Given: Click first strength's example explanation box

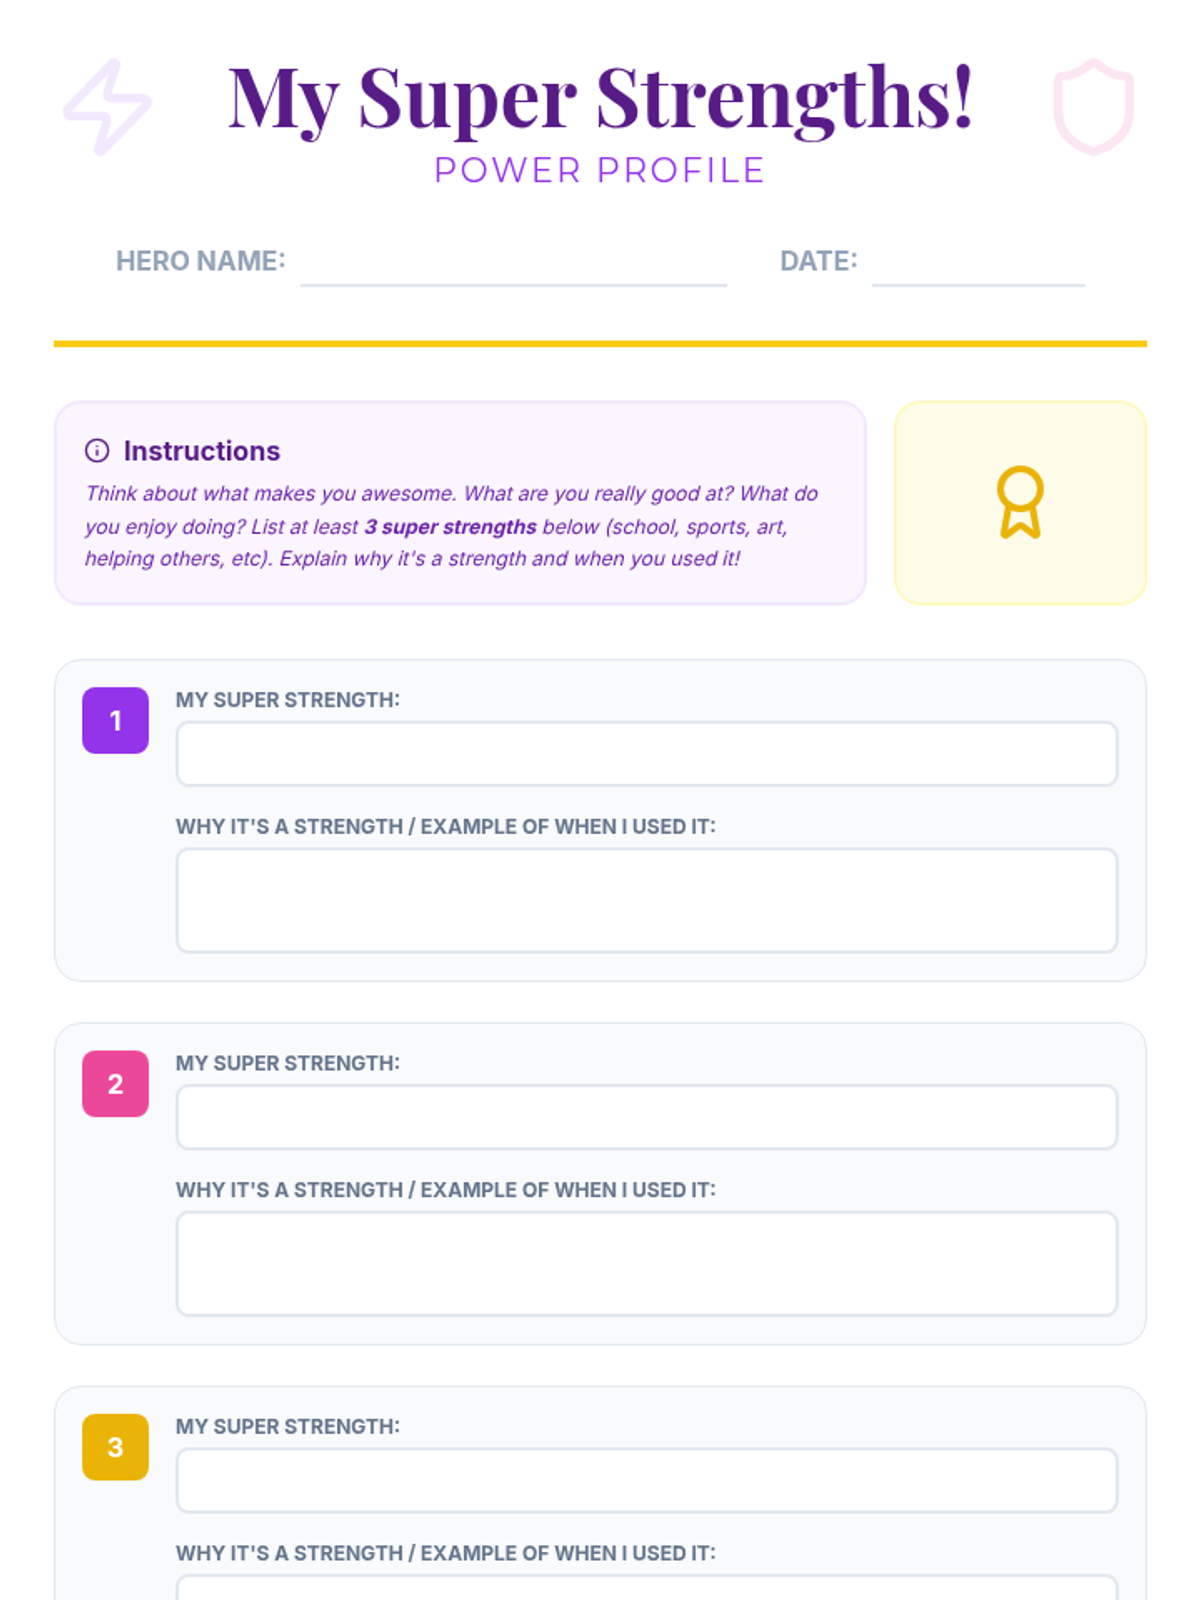Looking at the screenshot, I should (x=646, y=900).
